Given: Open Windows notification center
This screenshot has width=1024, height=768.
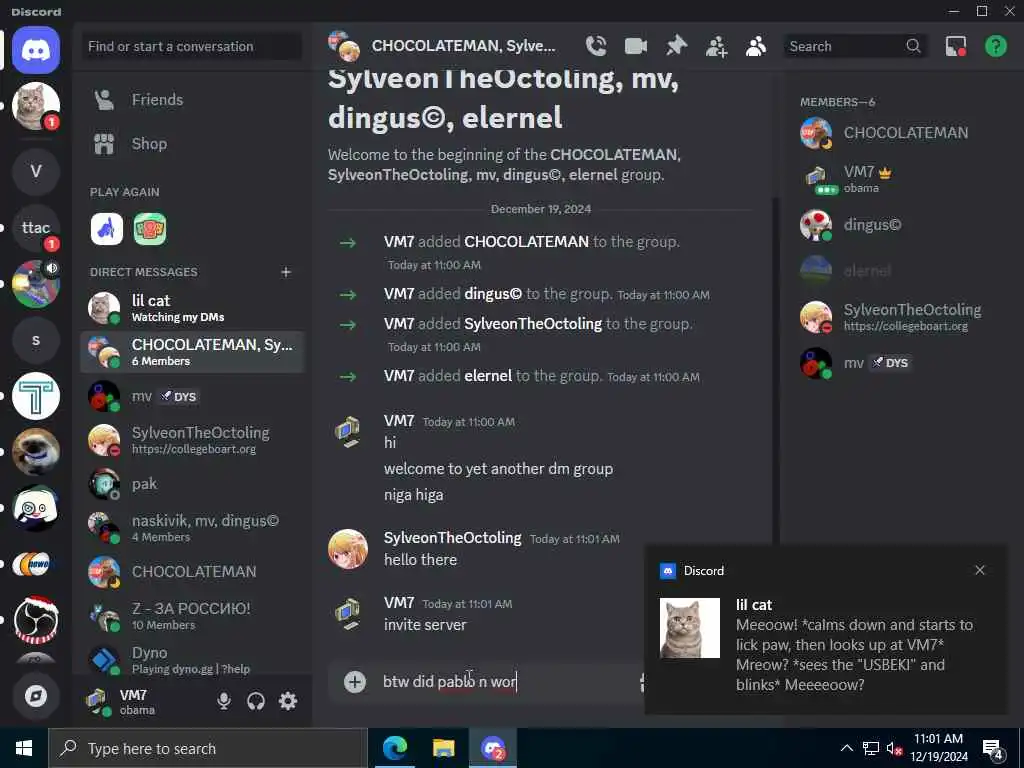Looking at the screenshot, I should [993, 748].
